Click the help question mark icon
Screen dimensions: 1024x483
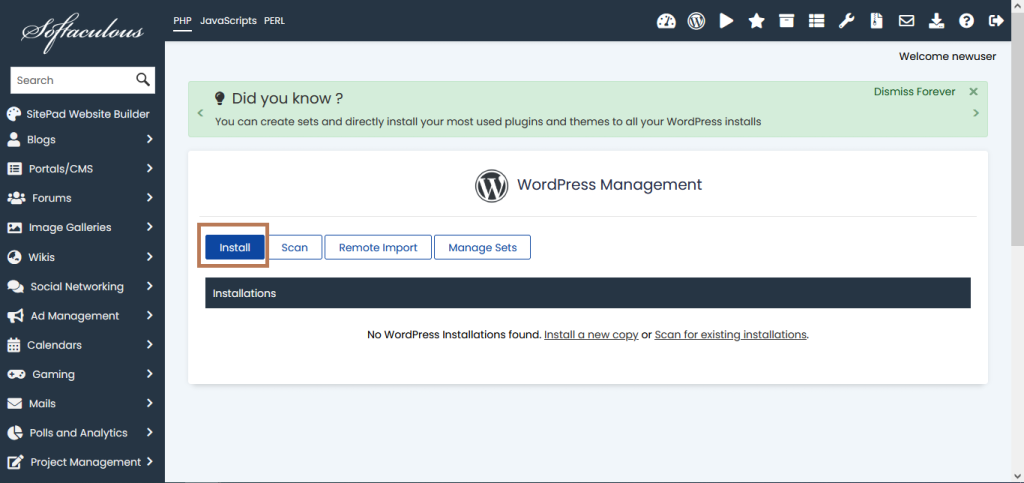coord(966,21)
